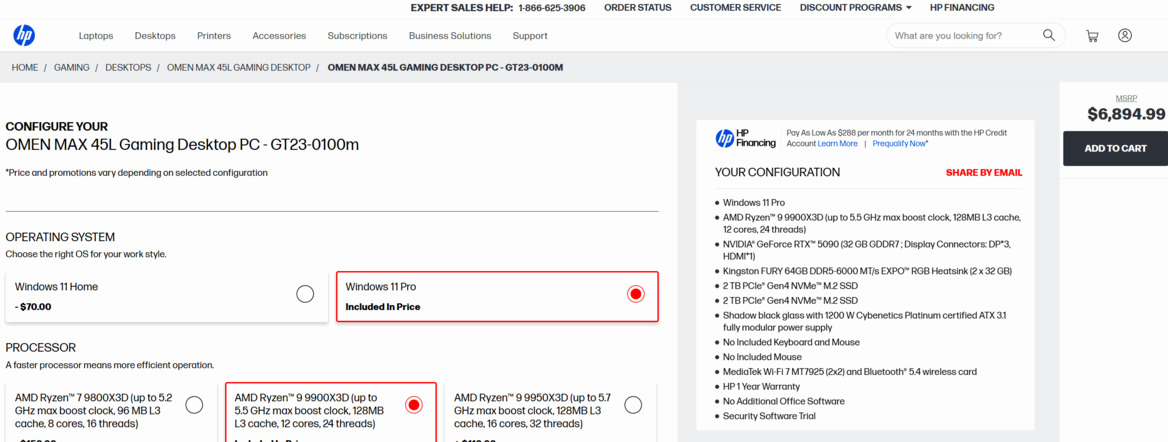Go to OMEN MAX 45L Gaming Desktop breadcrumb
Viewport: 1168px width, 442px height.
point(238,68)
